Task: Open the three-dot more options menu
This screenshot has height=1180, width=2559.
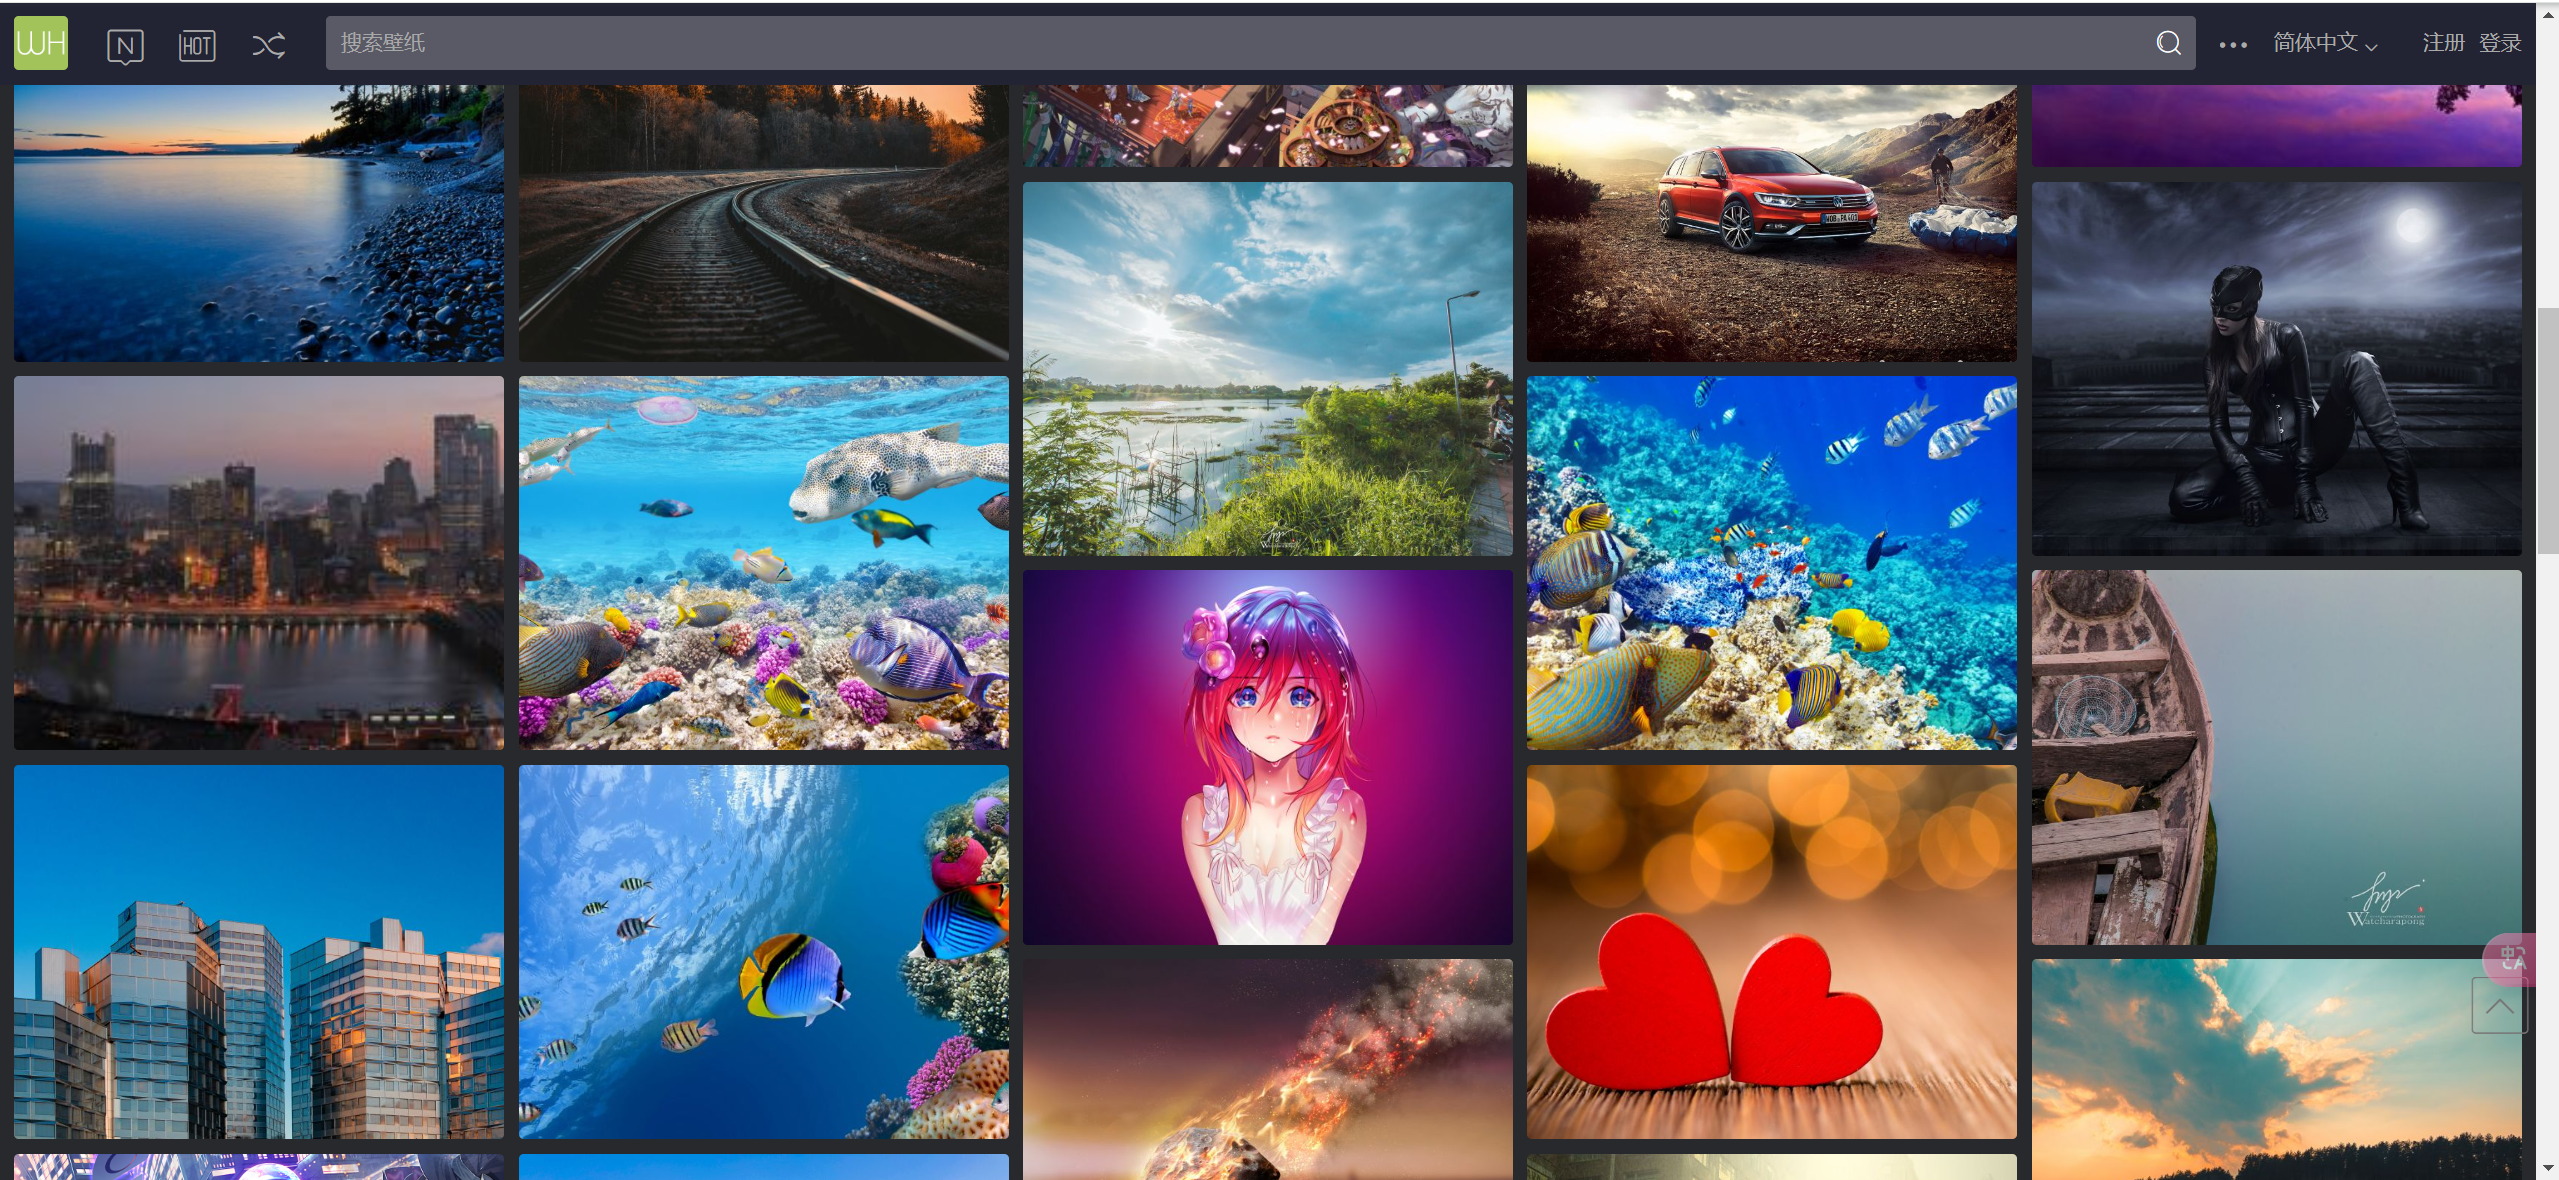Action: point(2232,45)
